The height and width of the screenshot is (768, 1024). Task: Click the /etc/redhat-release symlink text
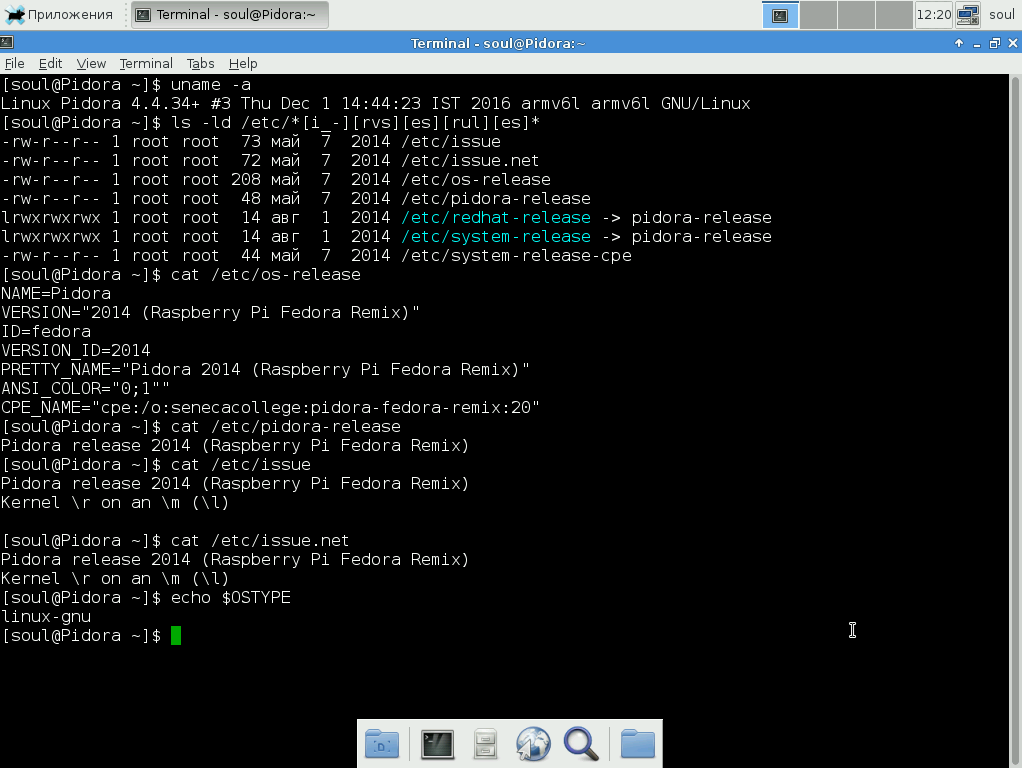coord(496,217)
